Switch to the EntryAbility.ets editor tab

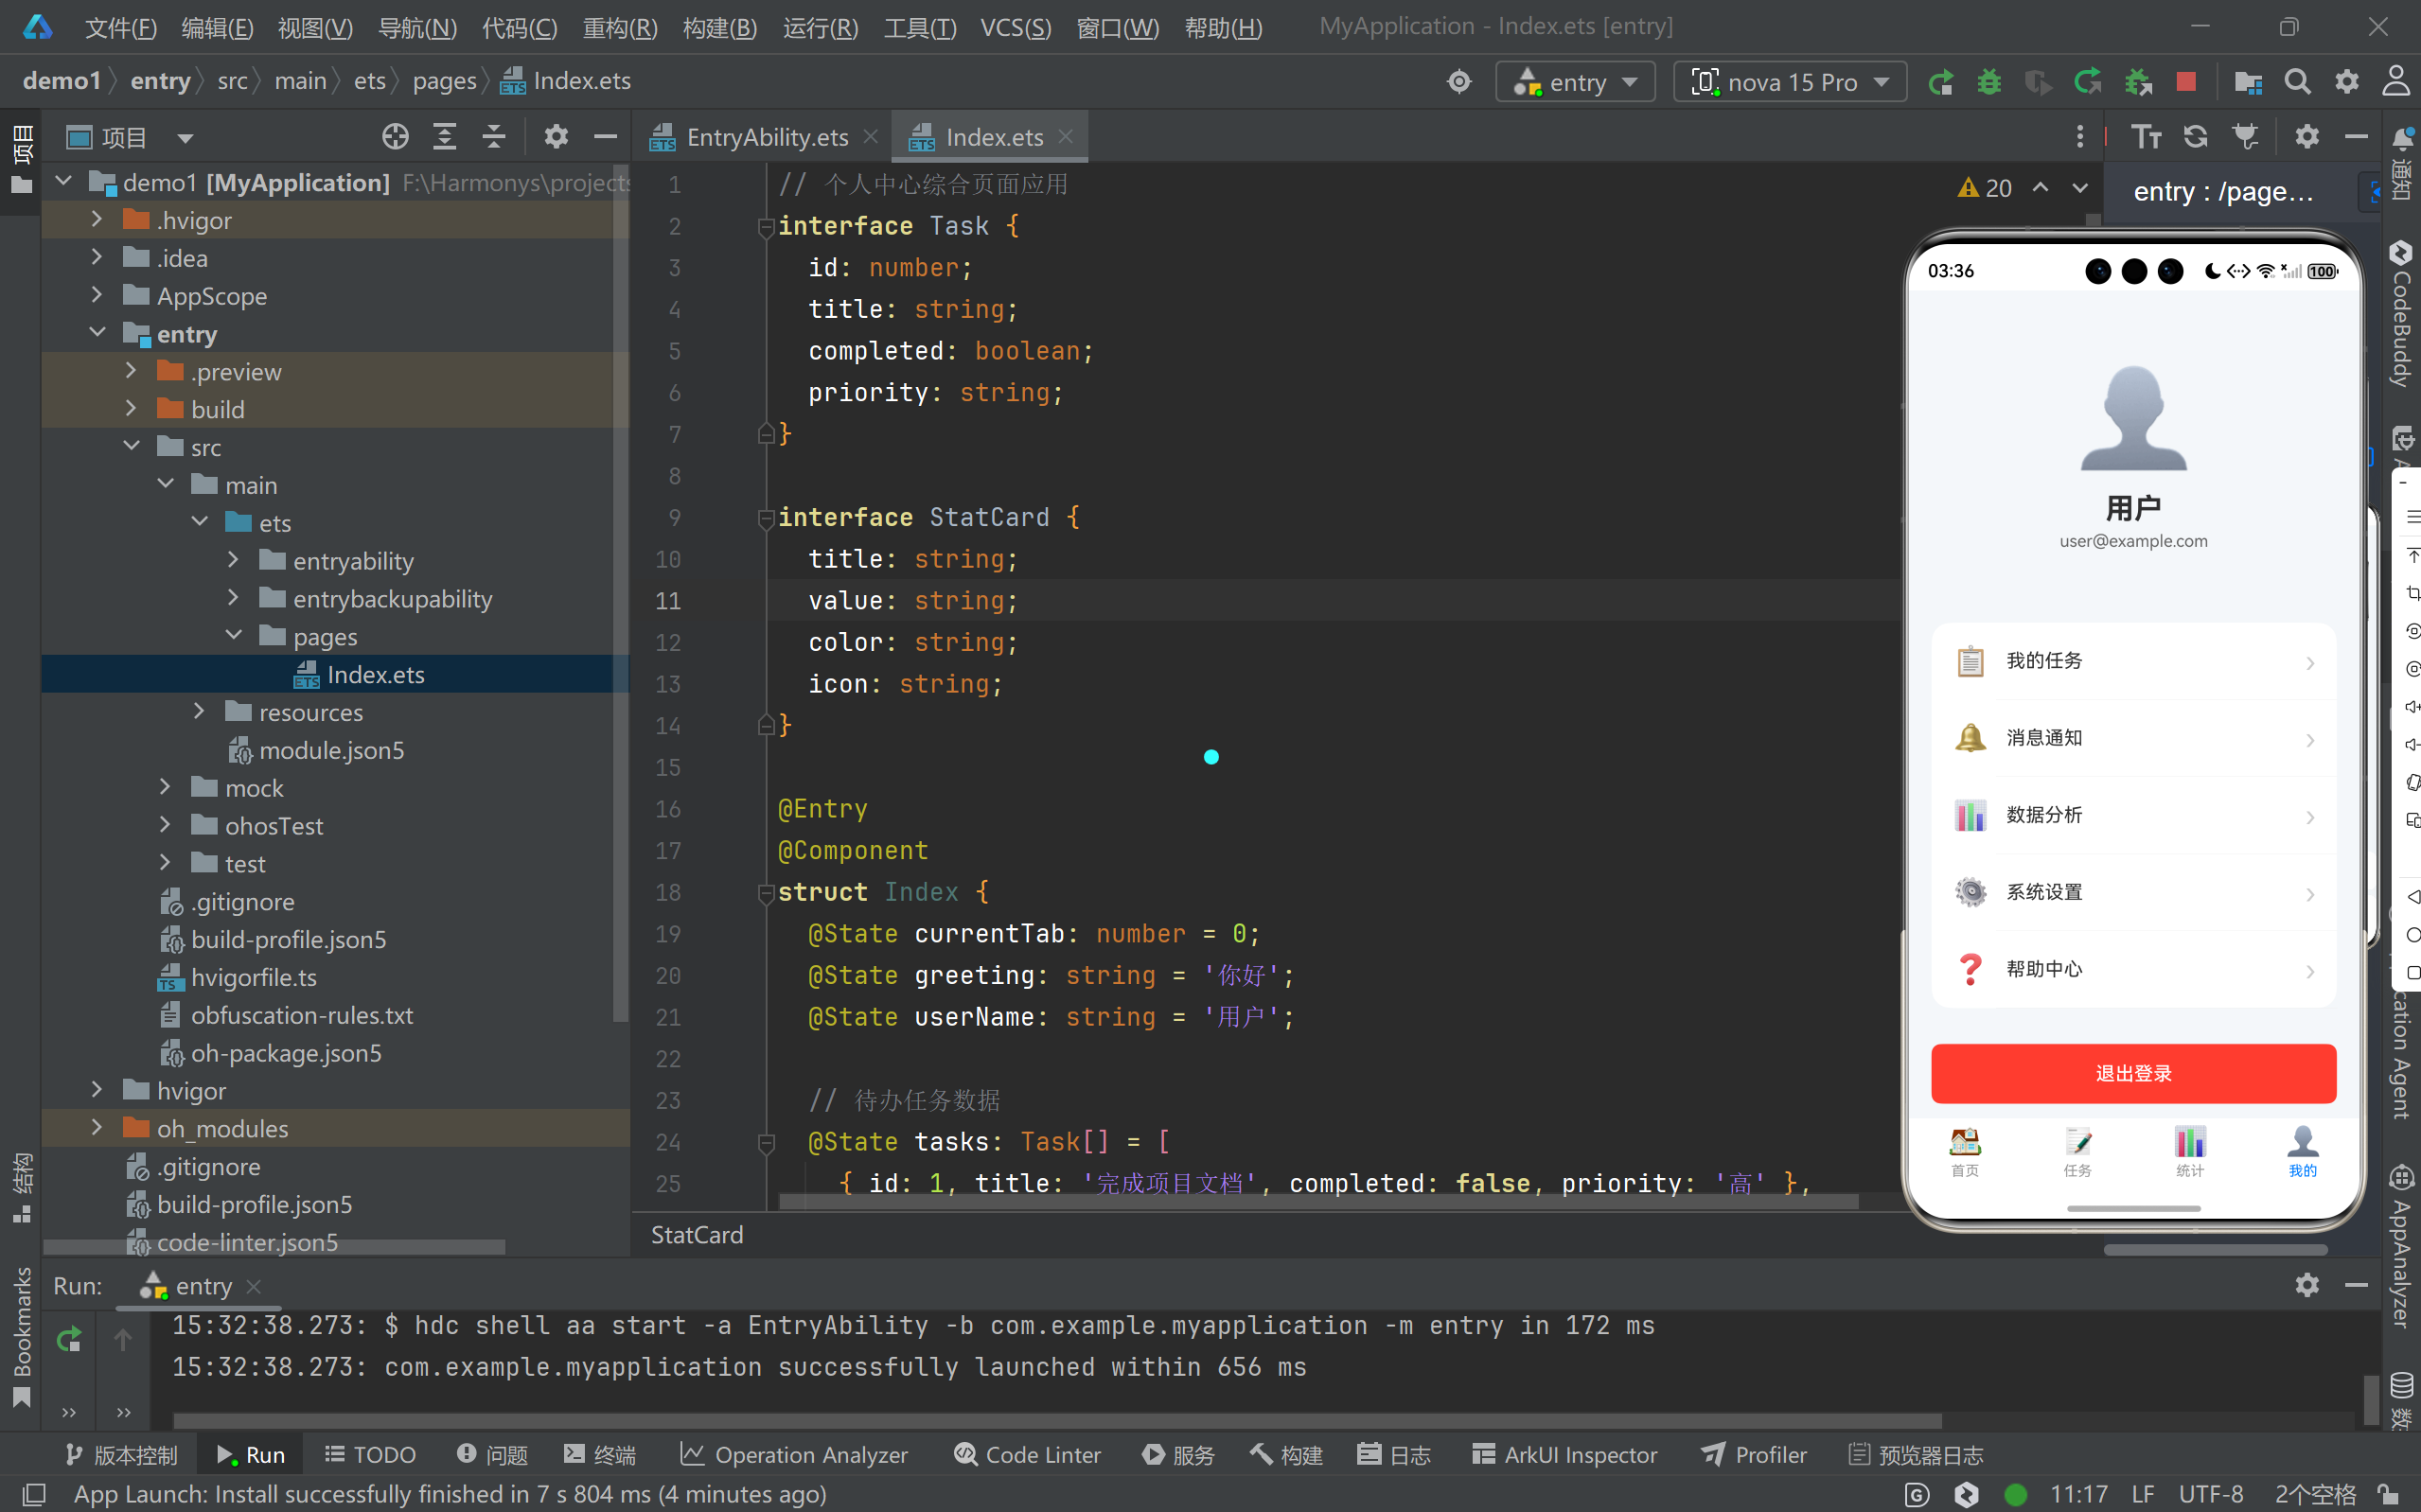click(x=765, y=137)
